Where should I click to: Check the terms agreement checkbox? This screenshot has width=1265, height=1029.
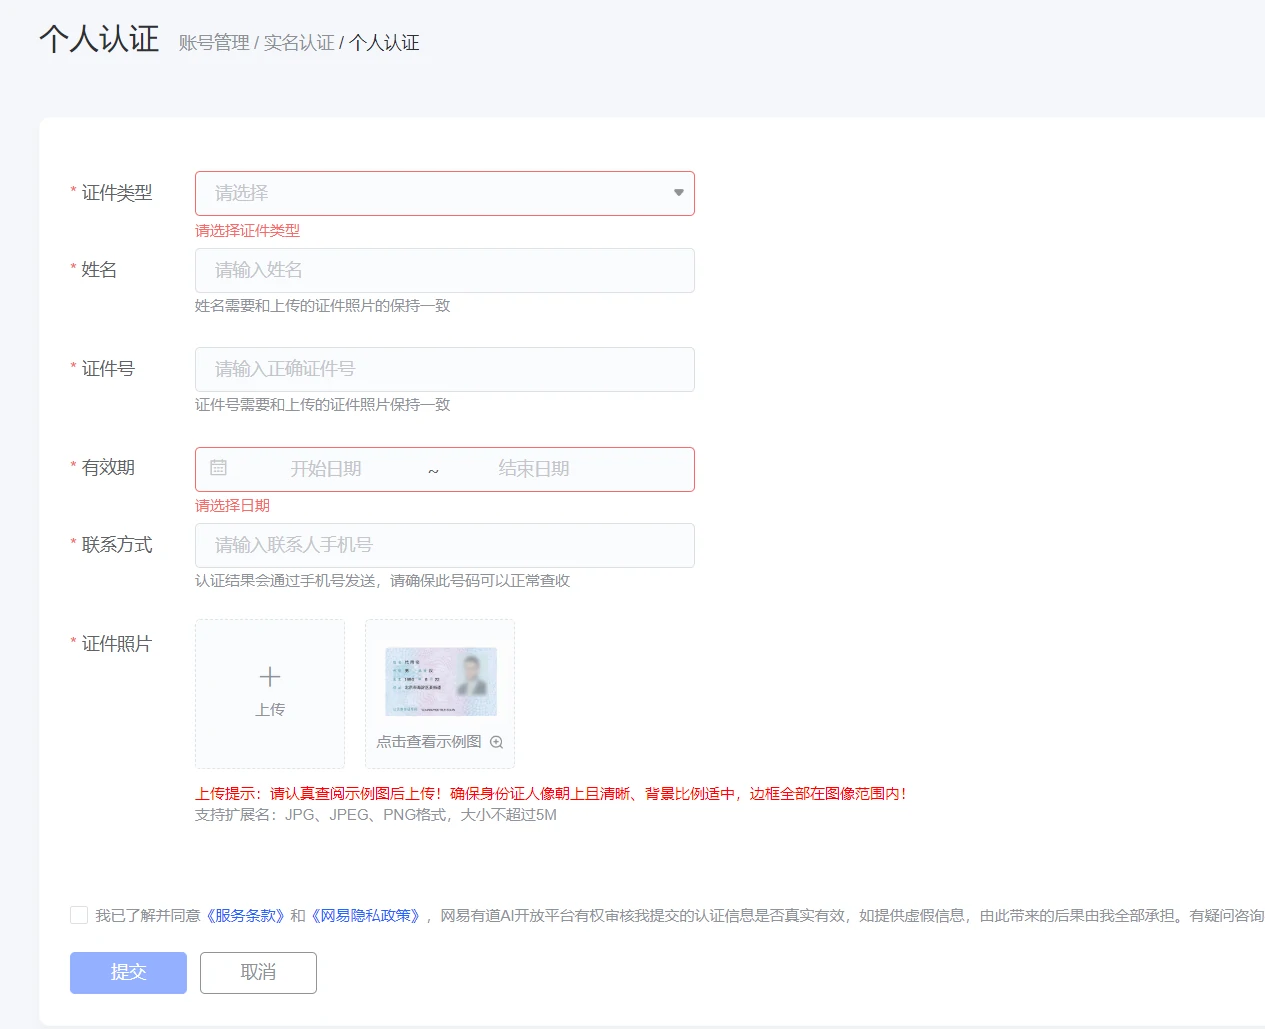click(79, 914)
